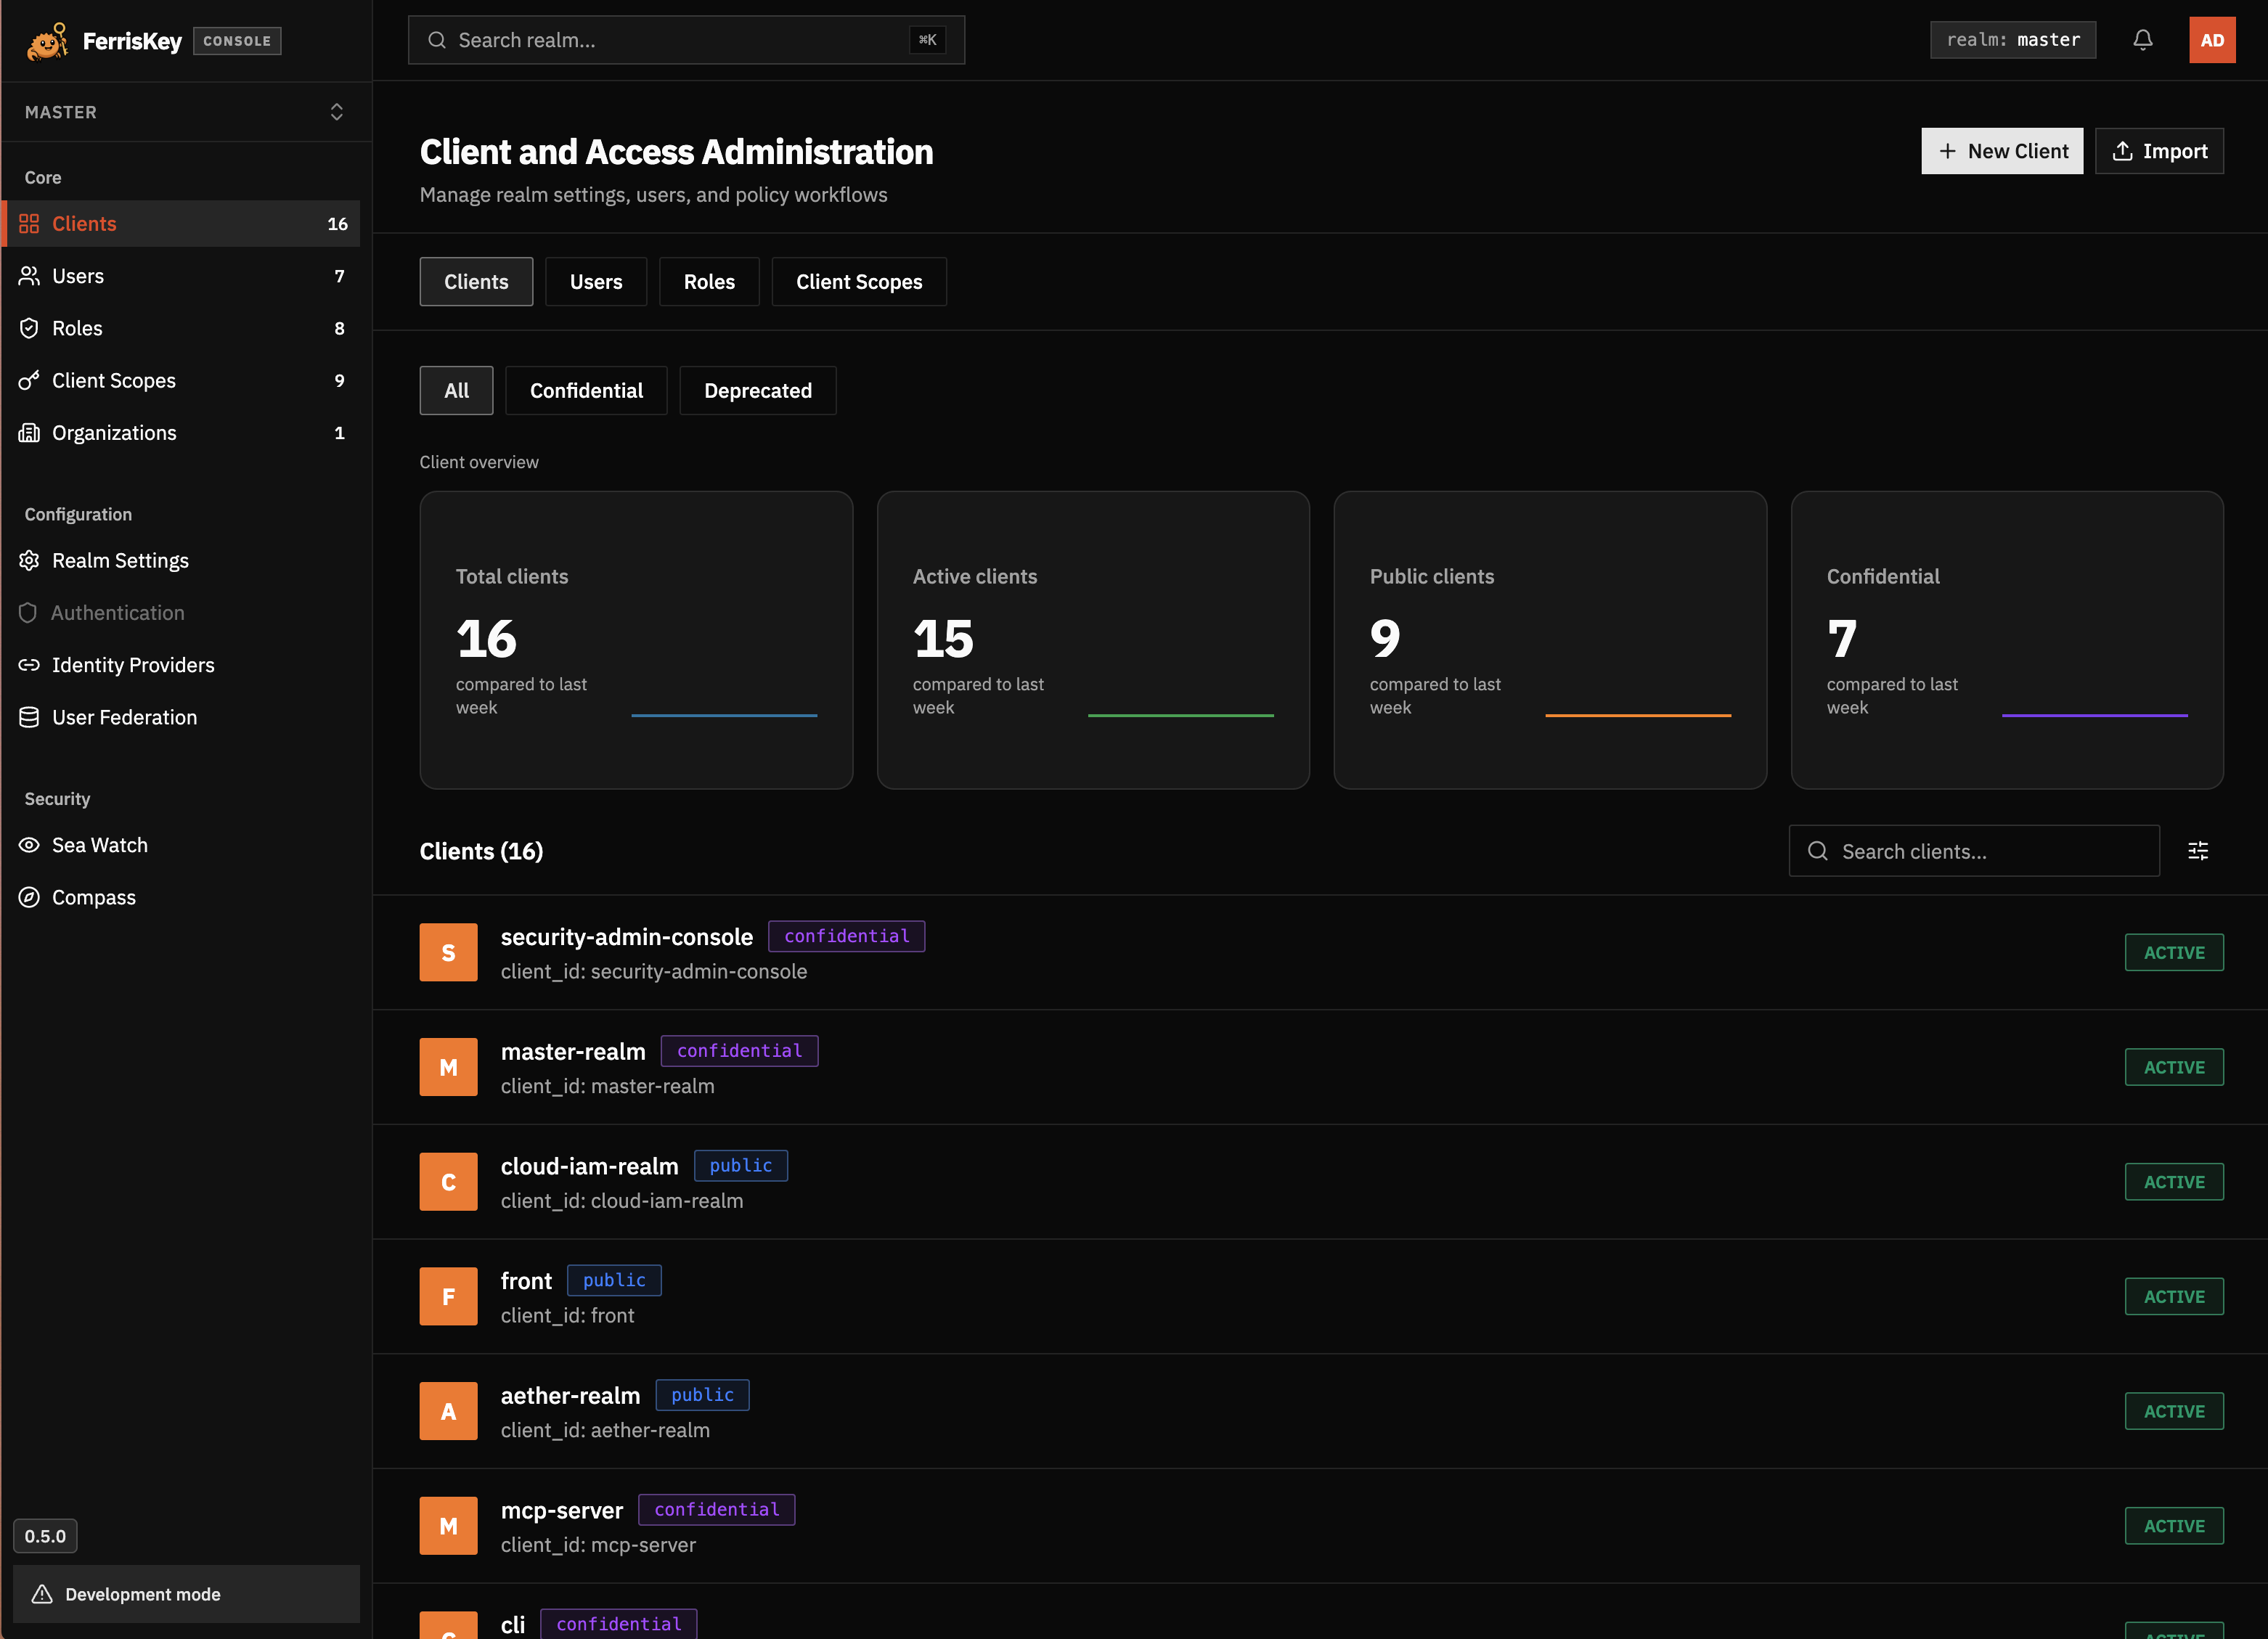Click confidential tag on security-admin-console

[x=846, y=936]
